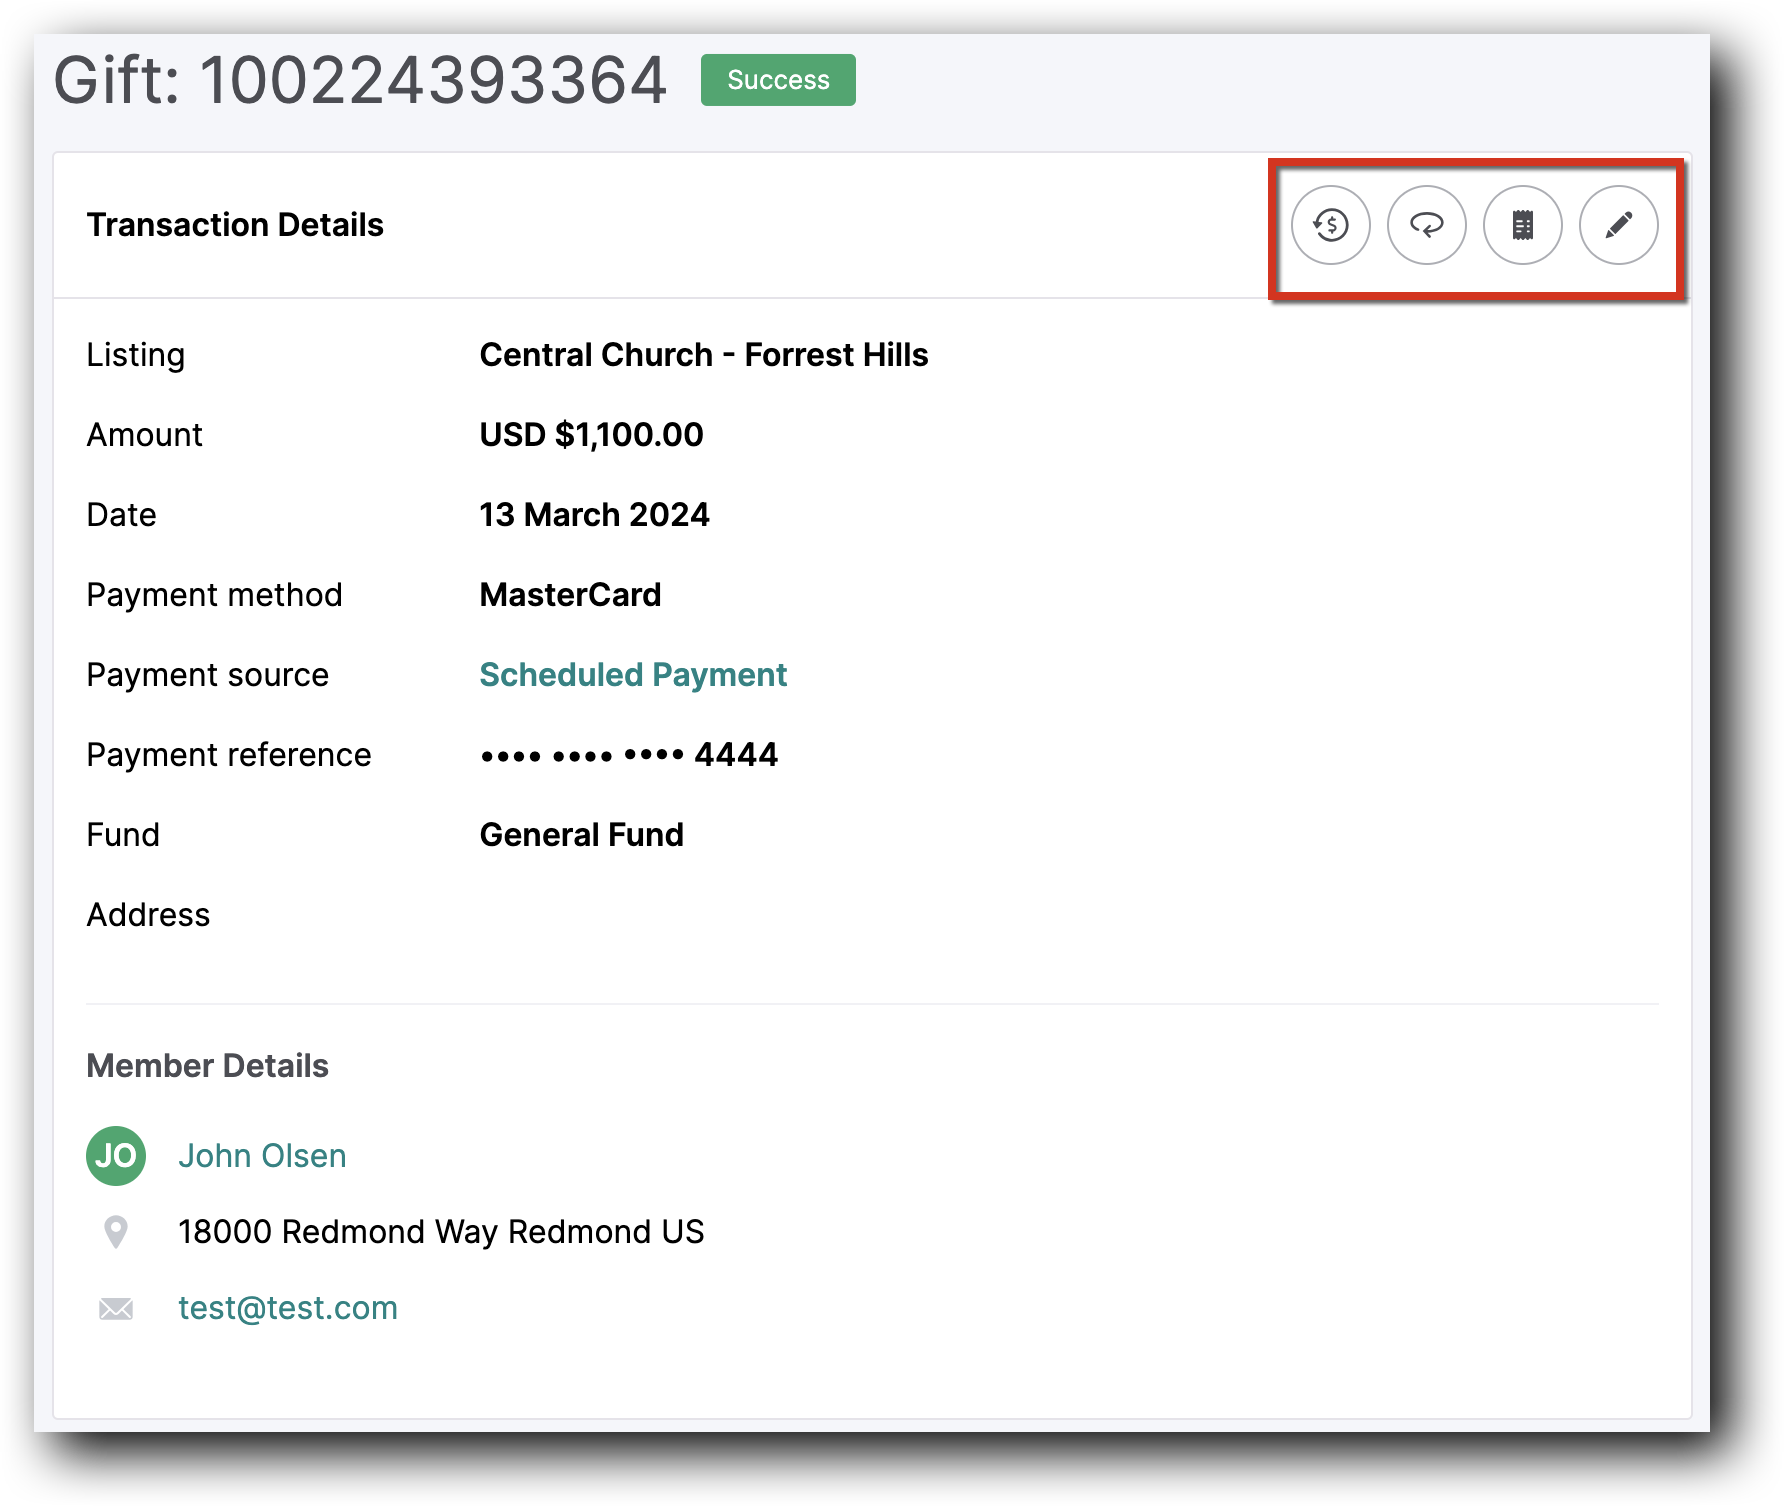Screen dimensions: 1784x1506
Task: Click the retry transaction loop icon
Action: [1427, 226]
